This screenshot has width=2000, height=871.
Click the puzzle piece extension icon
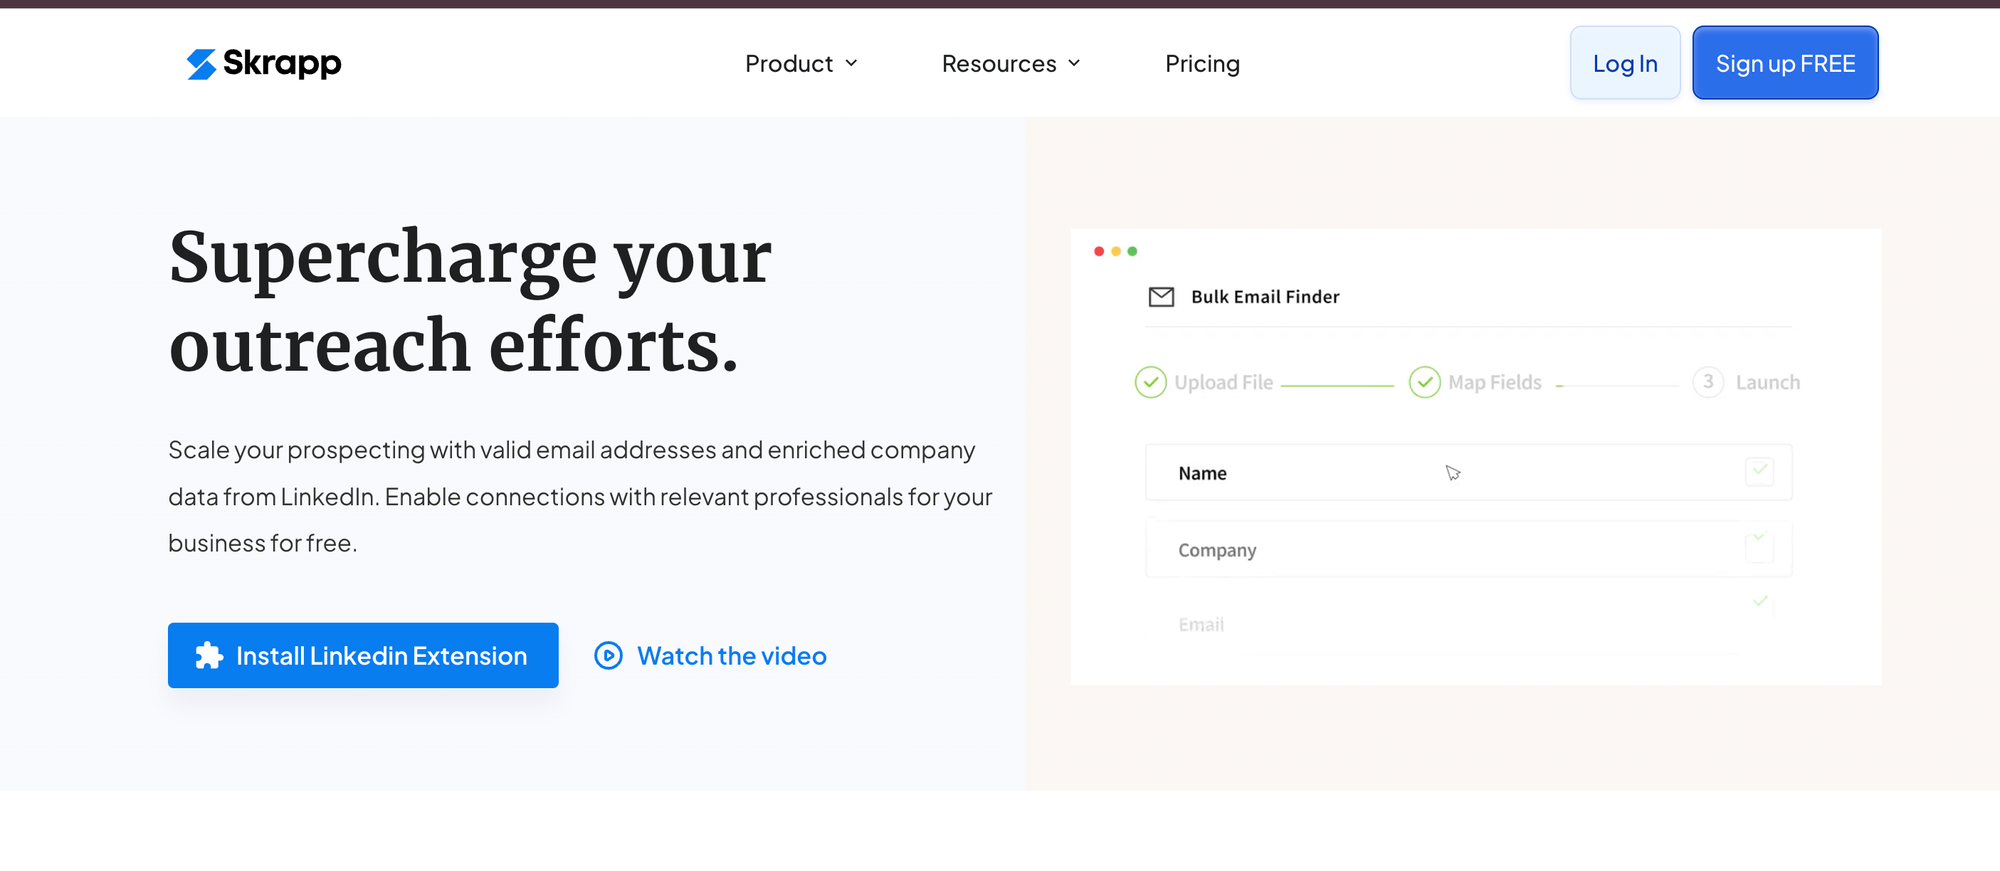pyautogui.click(x=209, y=656)
